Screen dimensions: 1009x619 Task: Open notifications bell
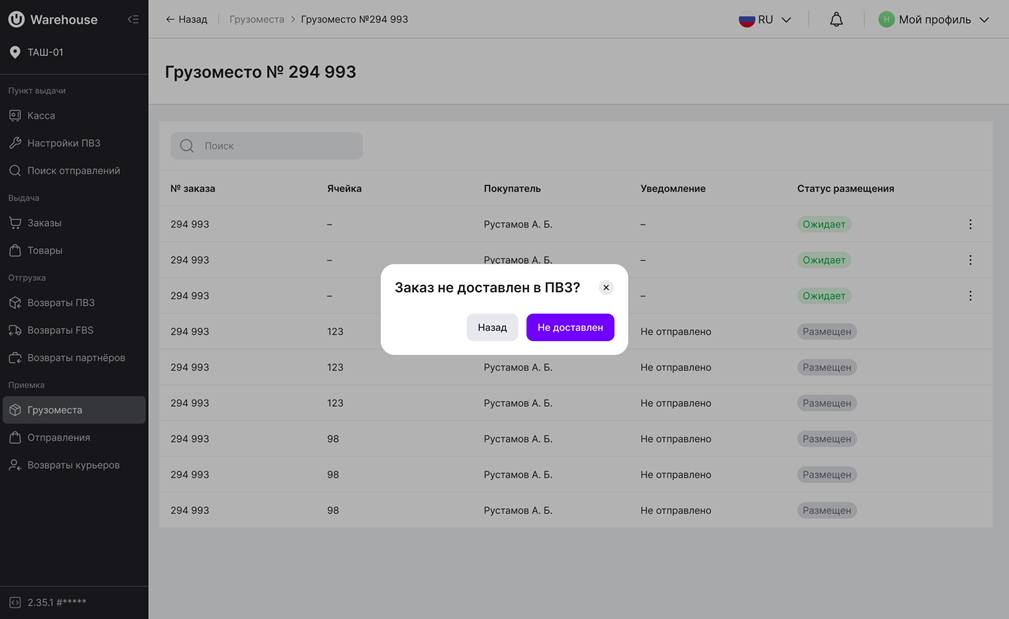[x=836, y=19]
